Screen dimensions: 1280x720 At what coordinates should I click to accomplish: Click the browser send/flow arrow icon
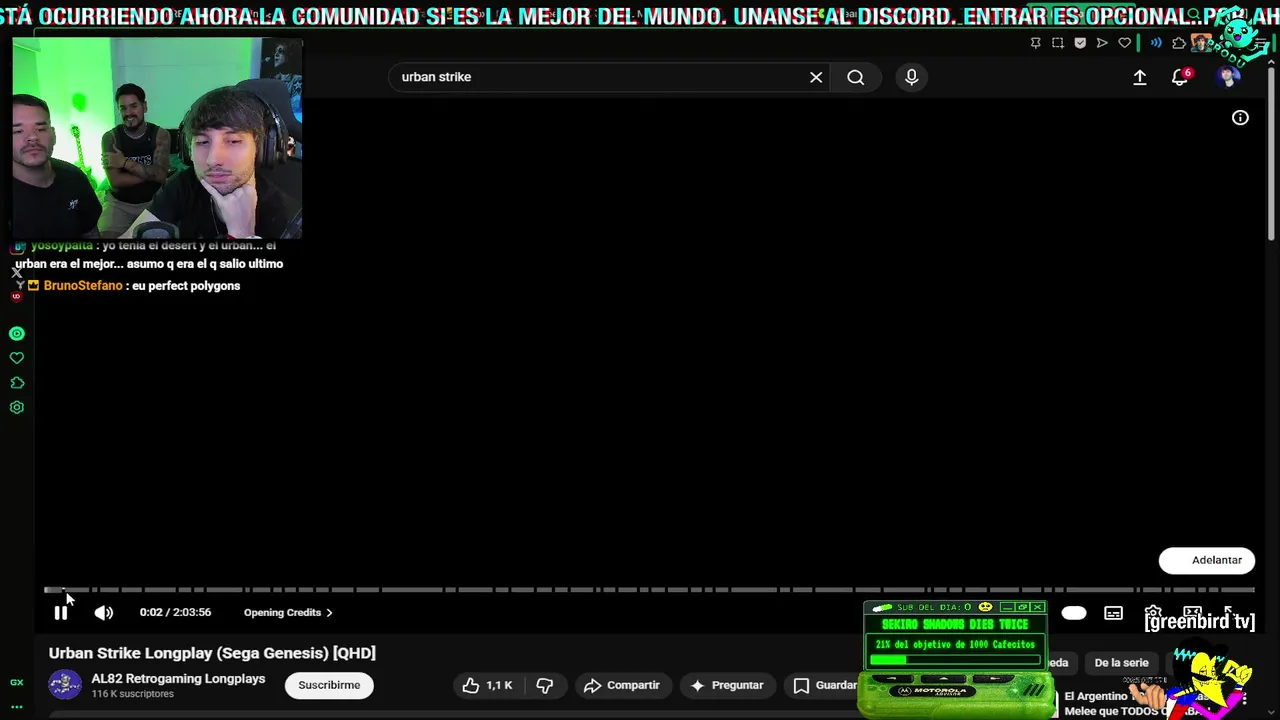tap(1102, 43)
